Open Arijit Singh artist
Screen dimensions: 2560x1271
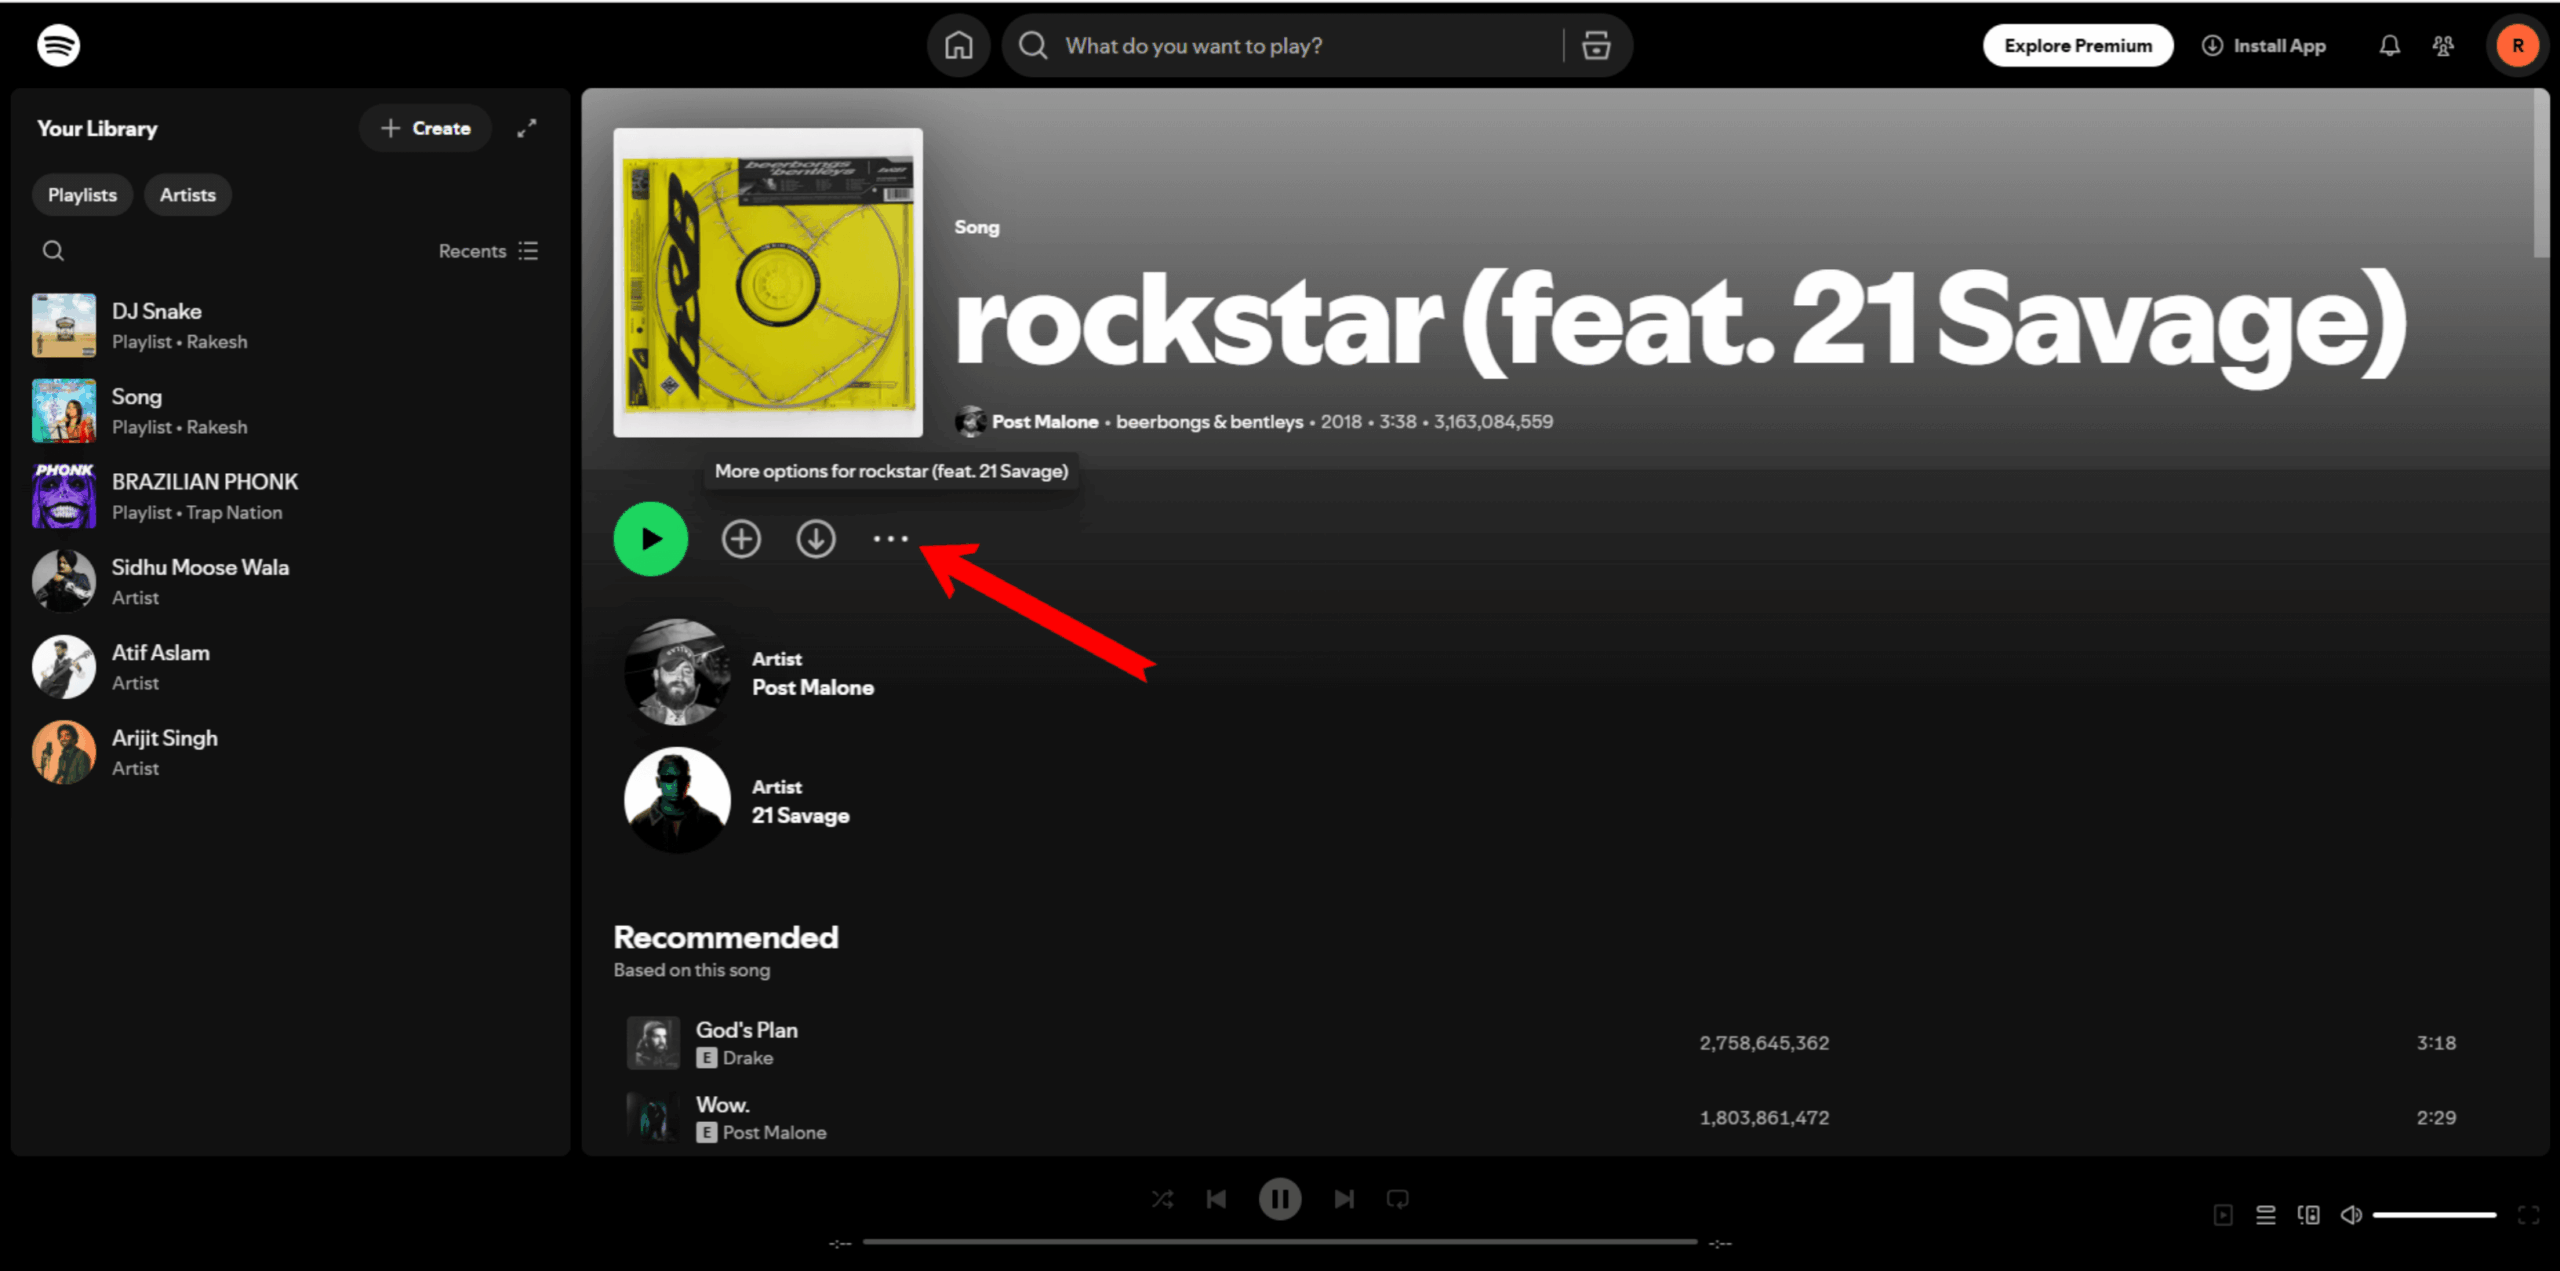point(290,752)
